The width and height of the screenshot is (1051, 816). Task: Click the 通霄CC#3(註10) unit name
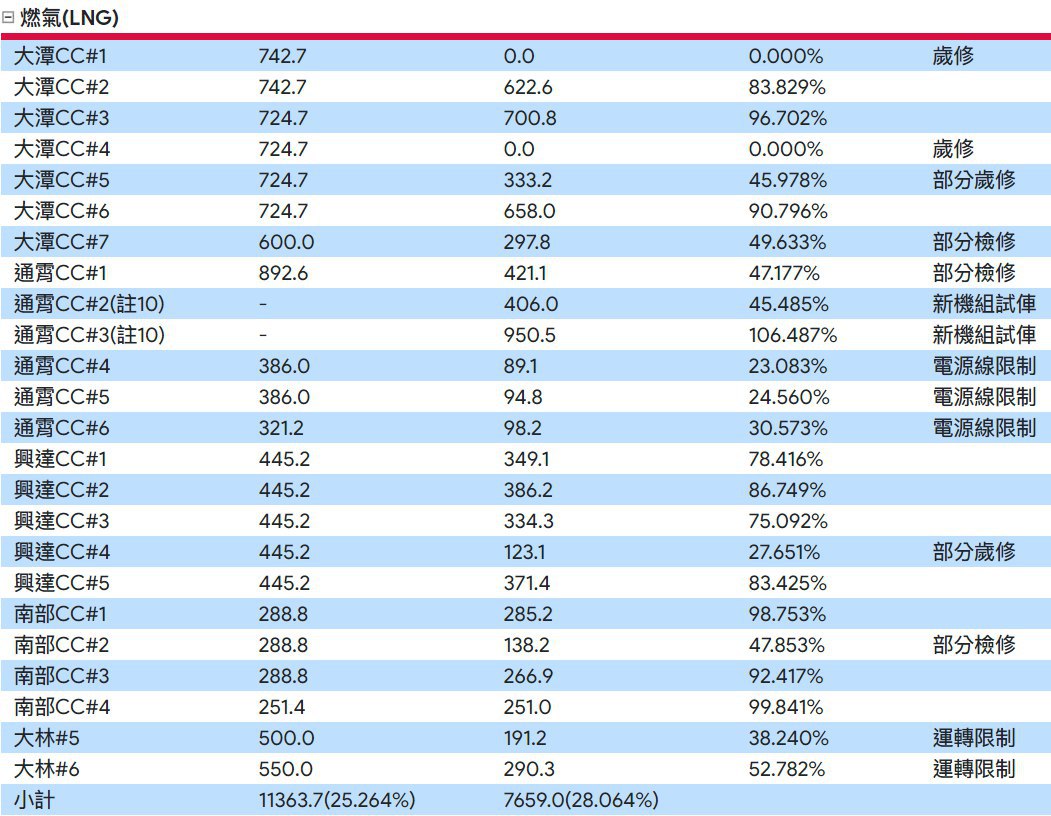pos(89,335)
